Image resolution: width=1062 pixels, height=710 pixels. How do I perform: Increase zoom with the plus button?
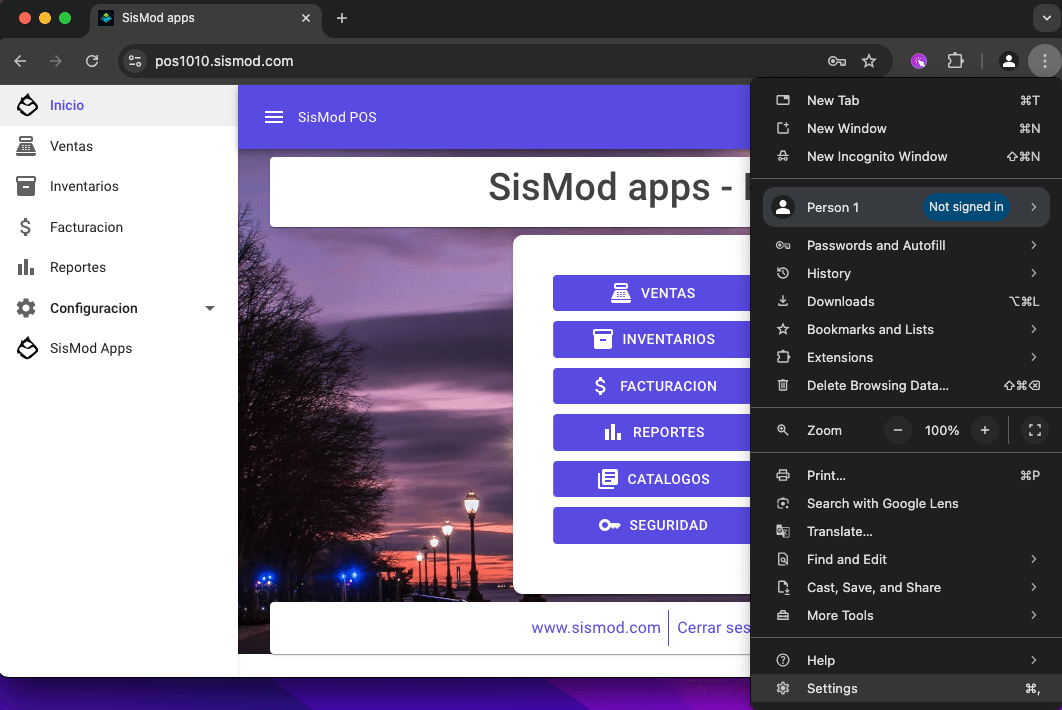tap(985, 430)
